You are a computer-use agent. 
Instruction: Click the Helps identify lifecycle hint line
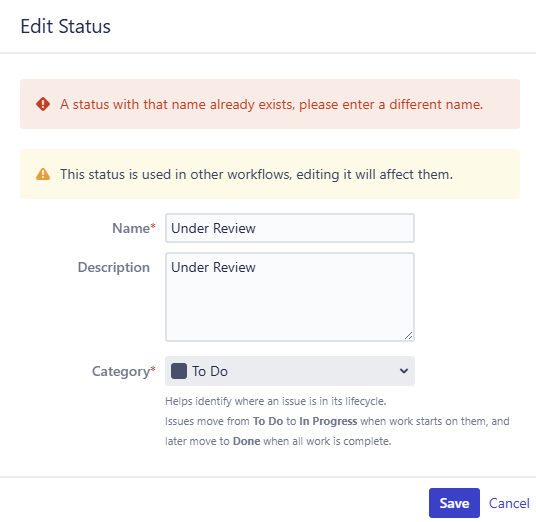point(276,401)
